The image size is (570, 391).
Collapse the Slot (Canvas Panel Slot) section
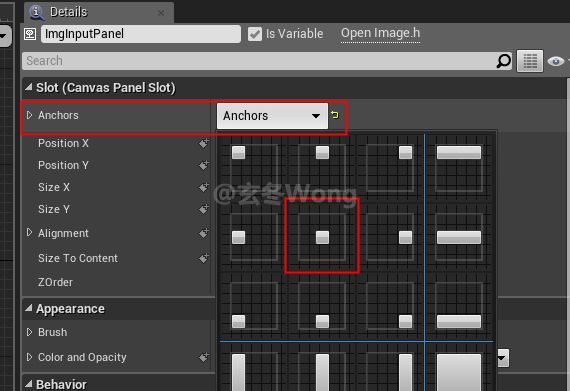pos(29,87)
